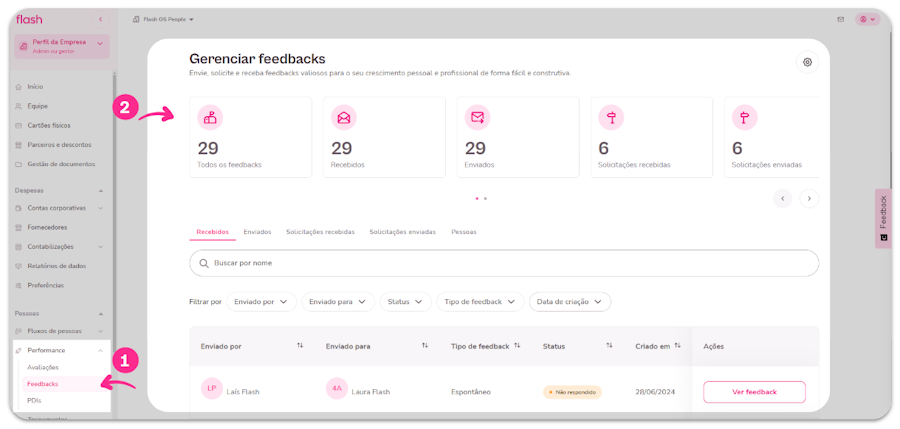Open the Tipo de feedback filter
This screenshot has height=429, width=900.
coord(480,302)
